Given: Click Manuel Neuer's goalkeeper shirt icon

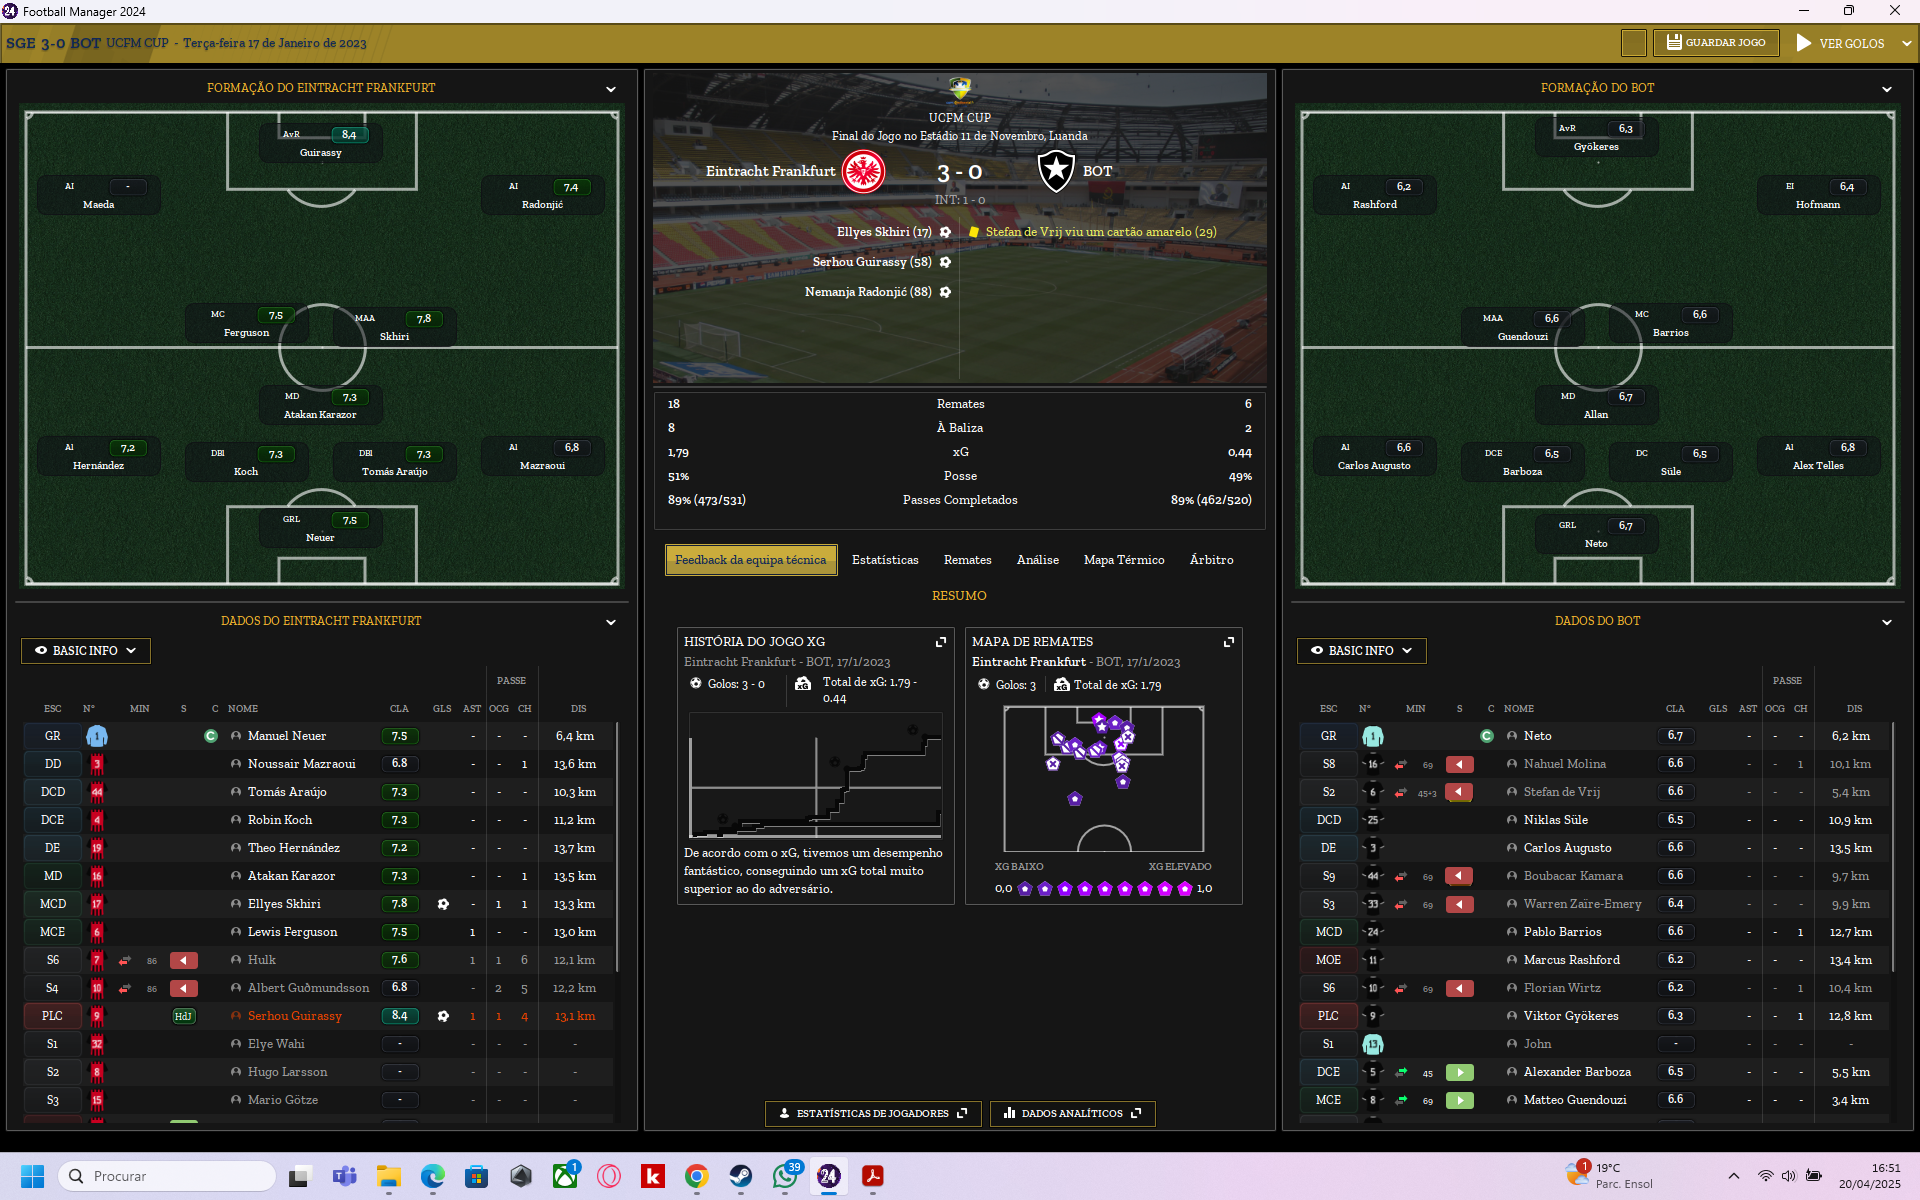Looking at the screenshot, I should (97, 736).
